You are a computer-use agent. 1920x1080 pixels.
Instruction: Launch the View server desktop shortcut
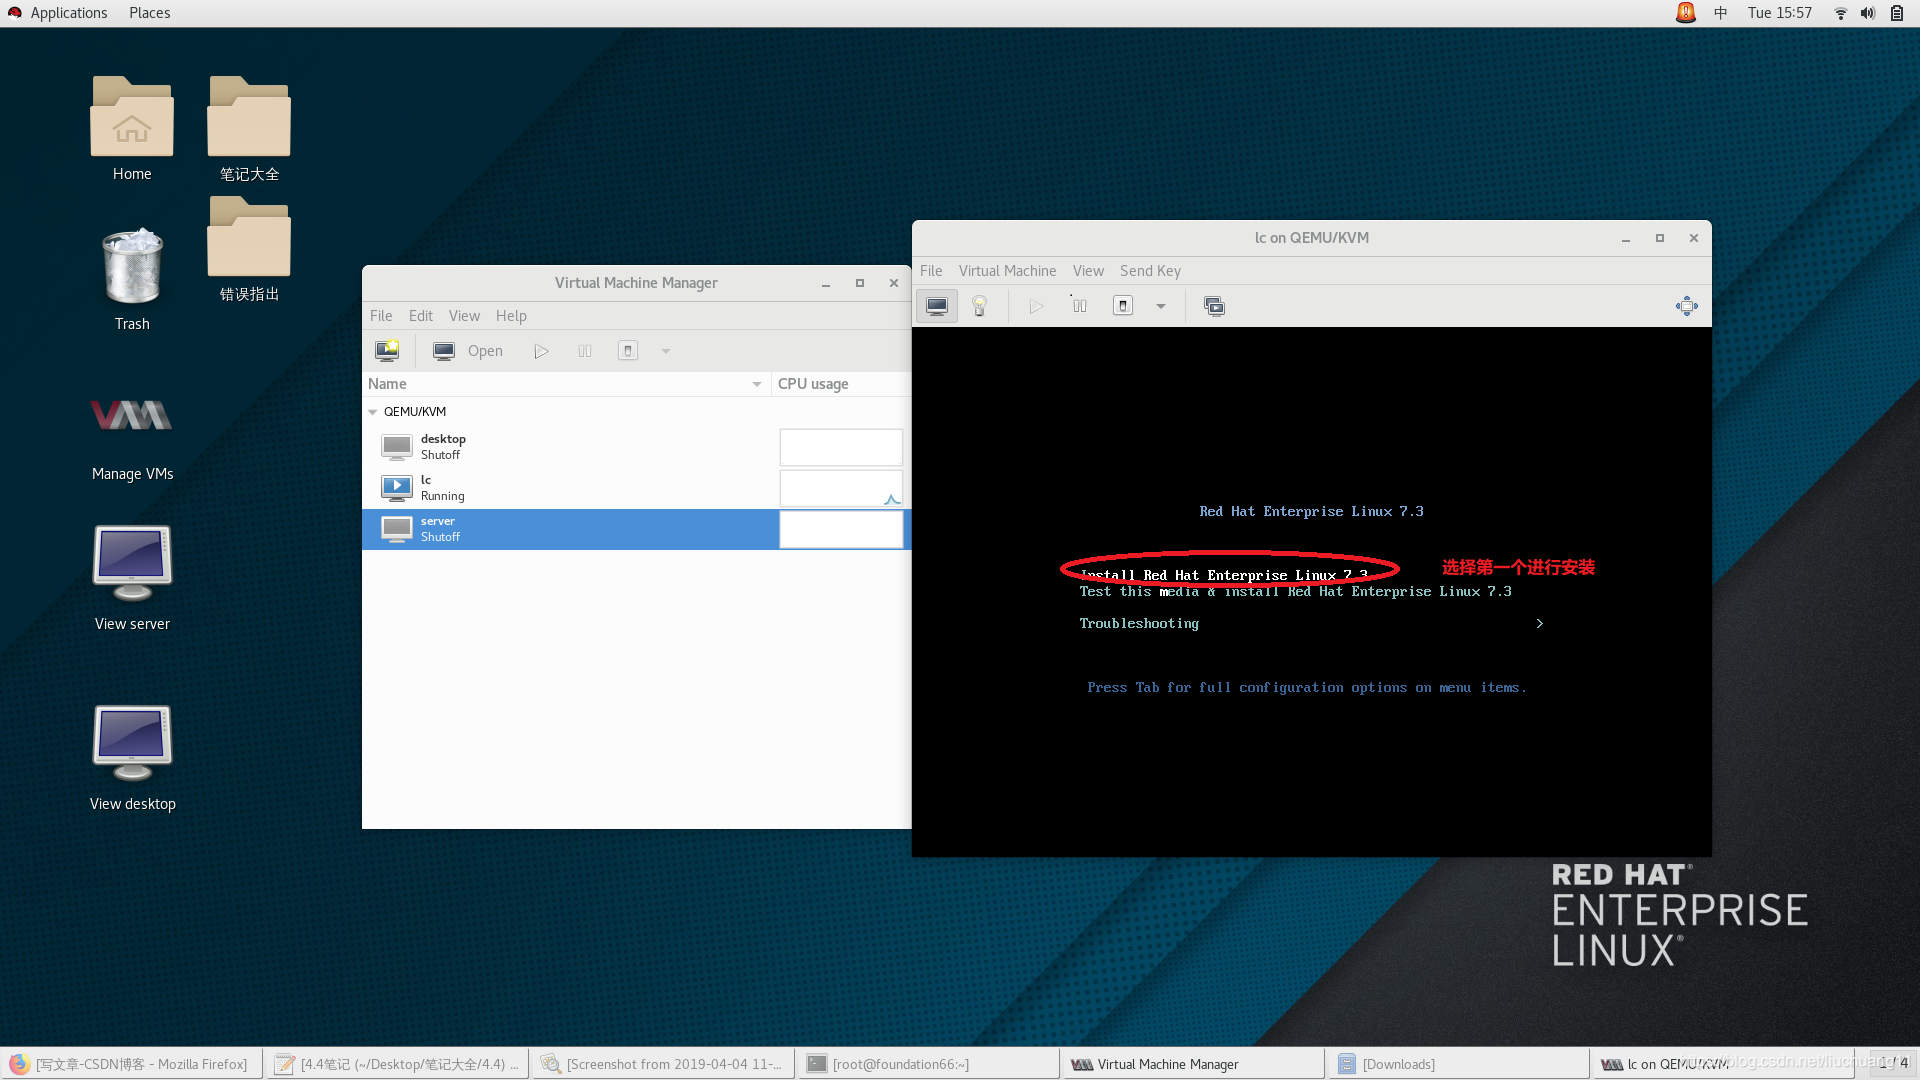tap(132, 578)
